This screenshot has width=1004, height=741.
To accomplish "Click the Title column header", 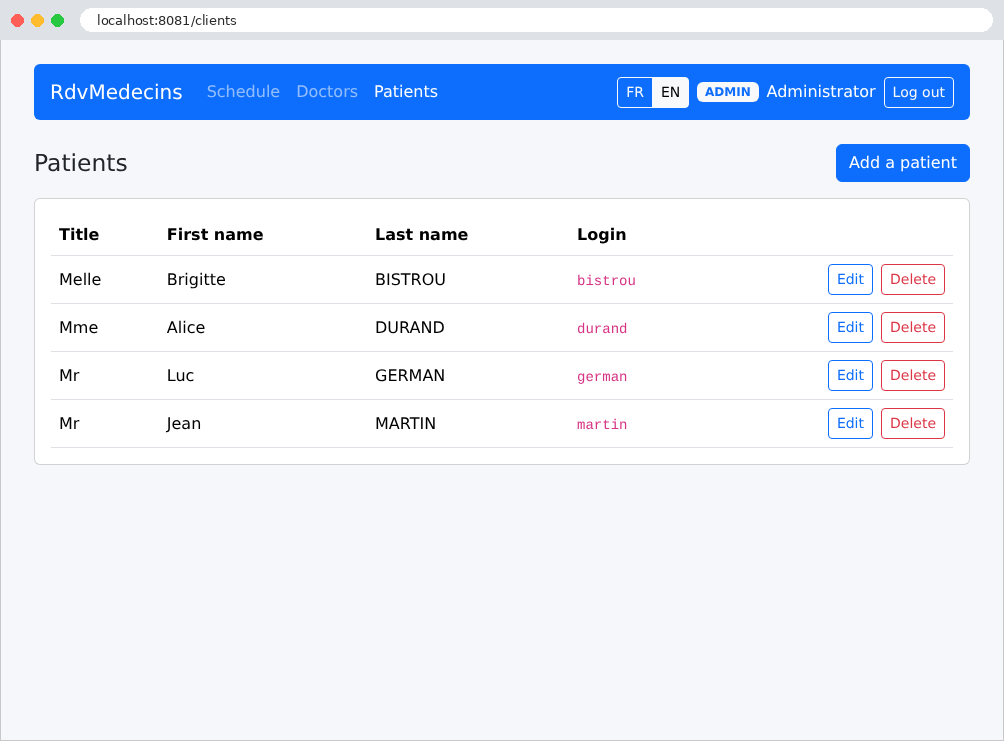I will point(79,234).
